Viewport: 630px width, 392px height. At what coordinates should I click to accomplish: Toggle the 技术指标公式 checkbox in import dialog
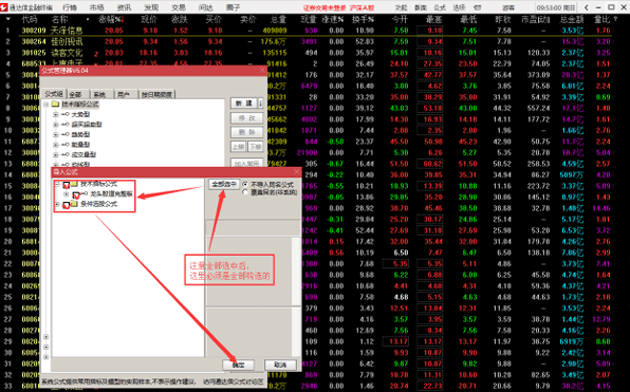point(67,184)
